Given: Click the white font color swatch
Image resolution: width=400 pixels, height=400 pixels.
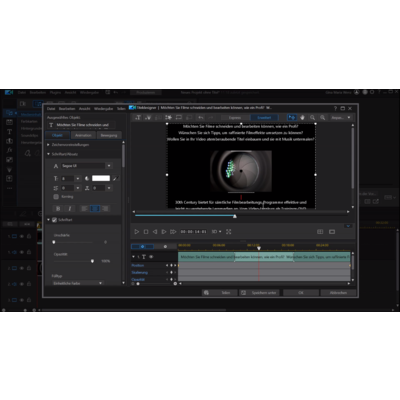Looking at the screenshot, I should pyautogui.click(x=101, y=179).
